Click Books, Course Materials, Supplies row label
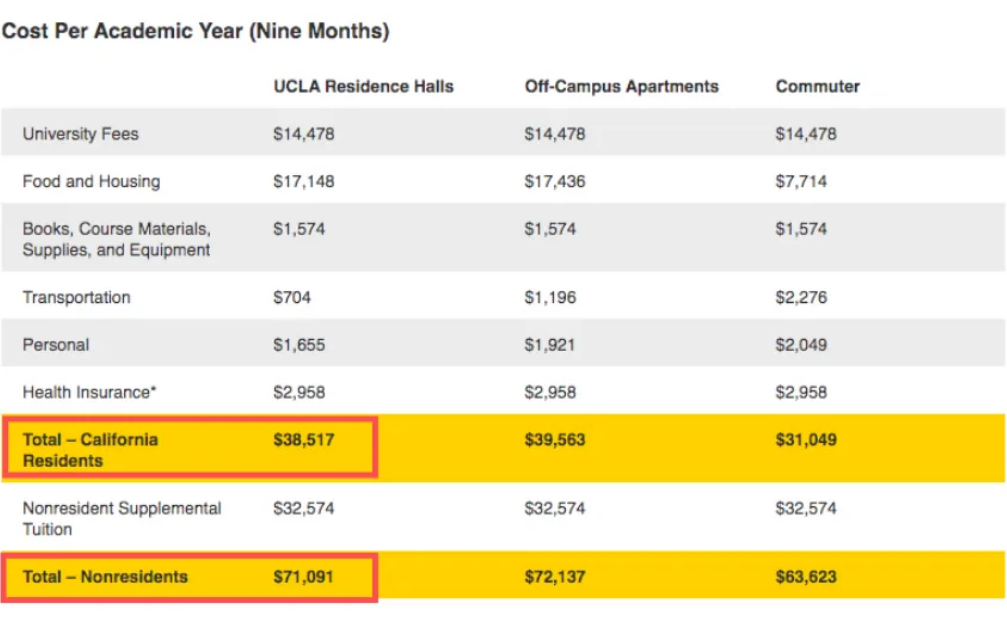The height and width of the screenshot is (619, 1007). point(117,239)
